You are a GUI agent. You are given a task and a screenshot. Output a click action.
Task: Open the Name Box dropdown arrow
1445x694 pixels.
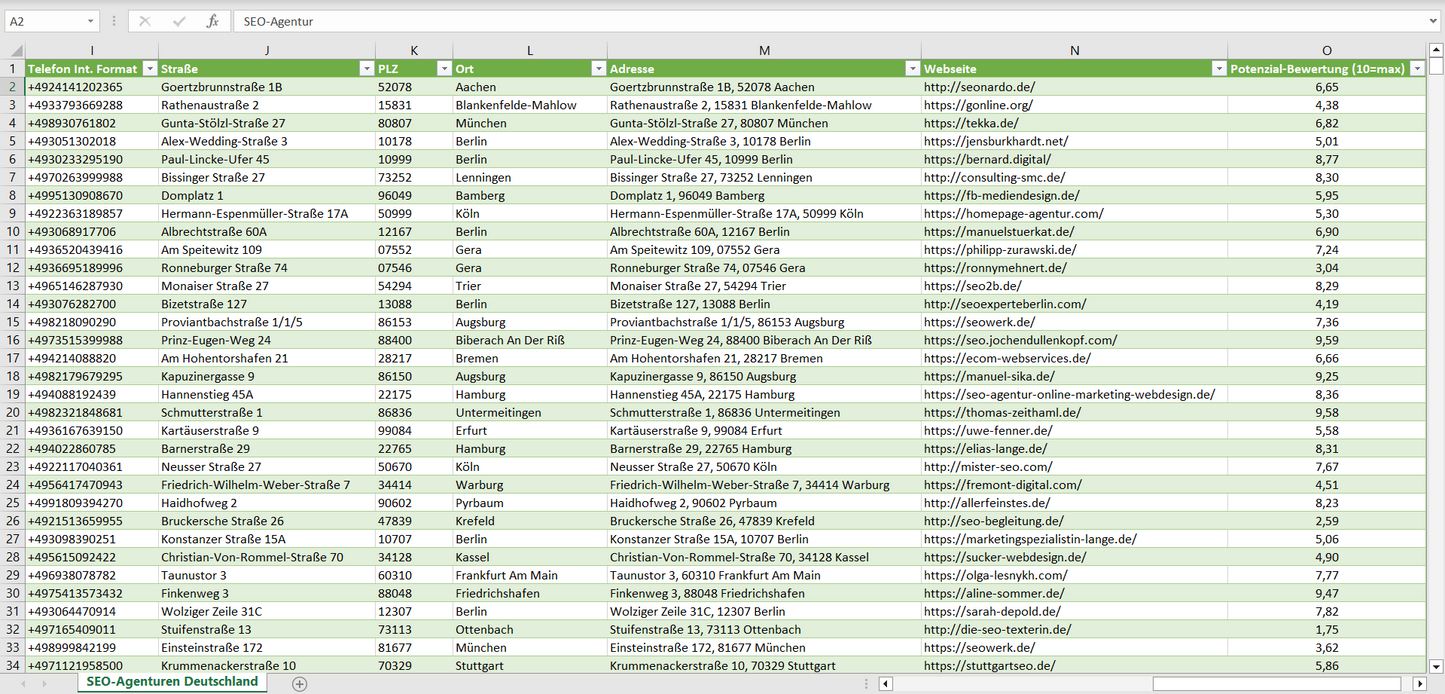pos(90,21)
